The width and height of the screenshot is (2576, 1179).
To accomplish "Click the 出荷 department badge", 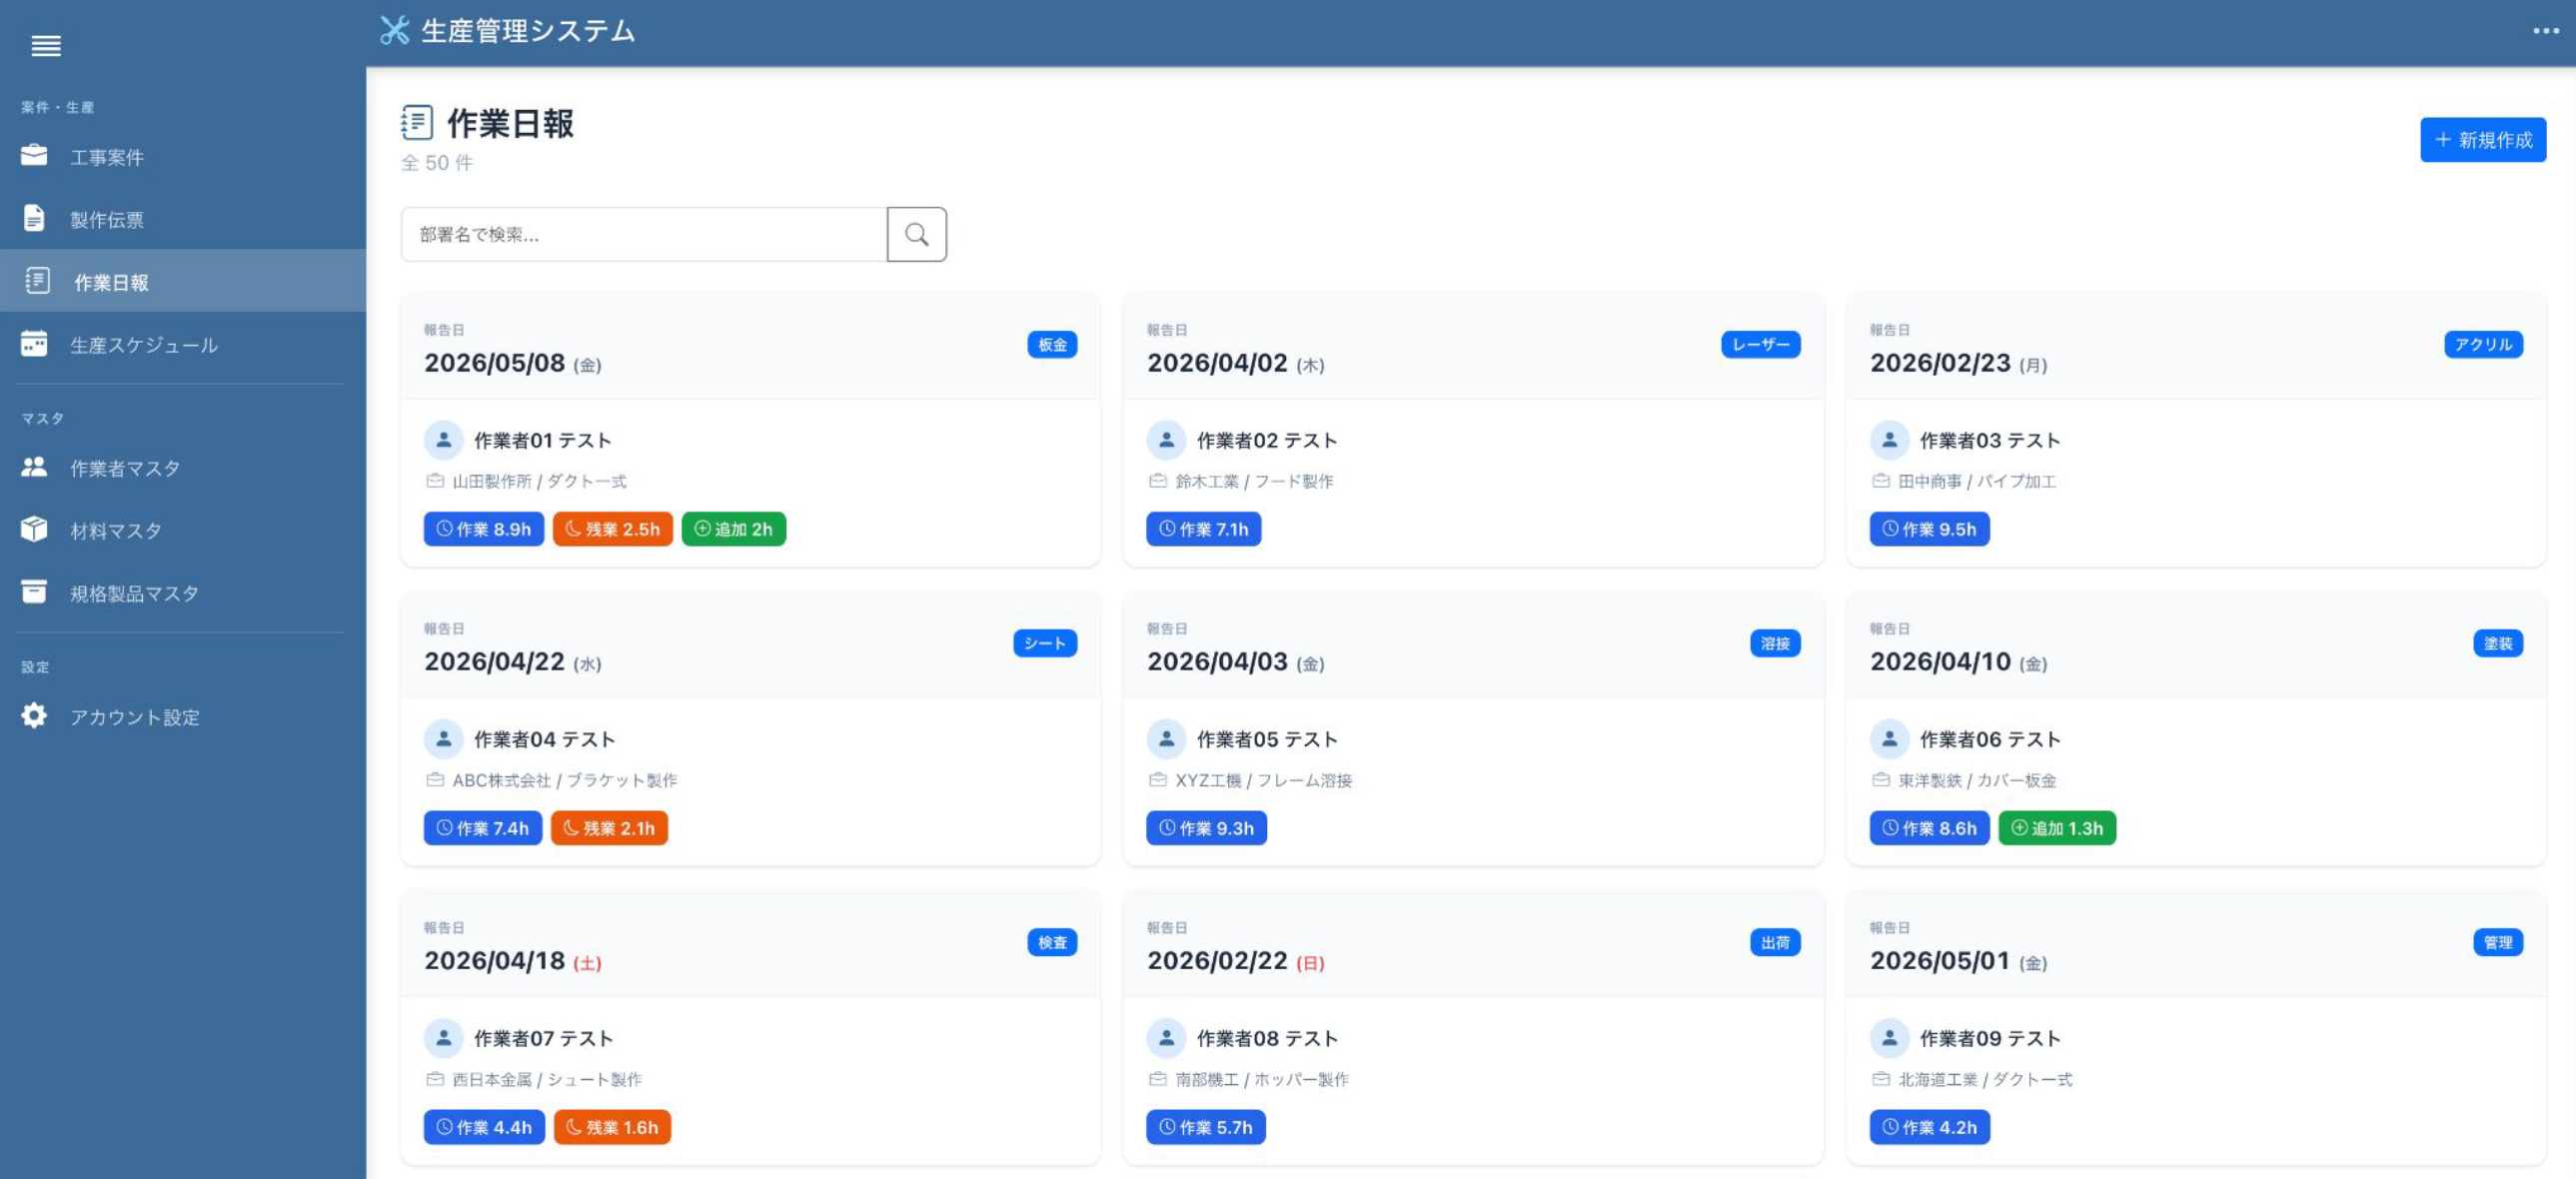I will pyautogui.click(x=1775, y=942).
